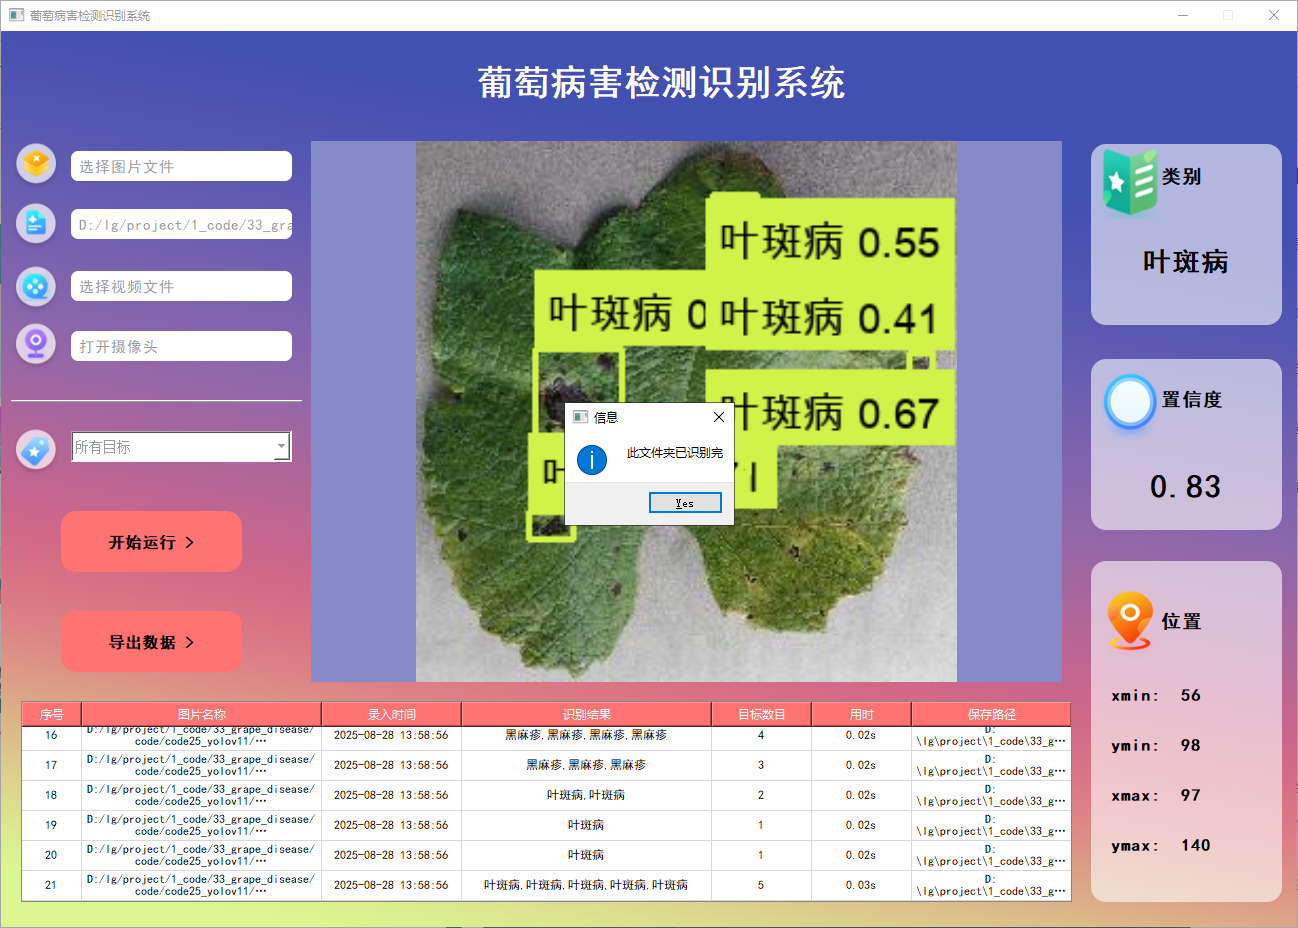Close the main application window
The width and height of the screenshot is (1298, 928).
(1273, 15)
